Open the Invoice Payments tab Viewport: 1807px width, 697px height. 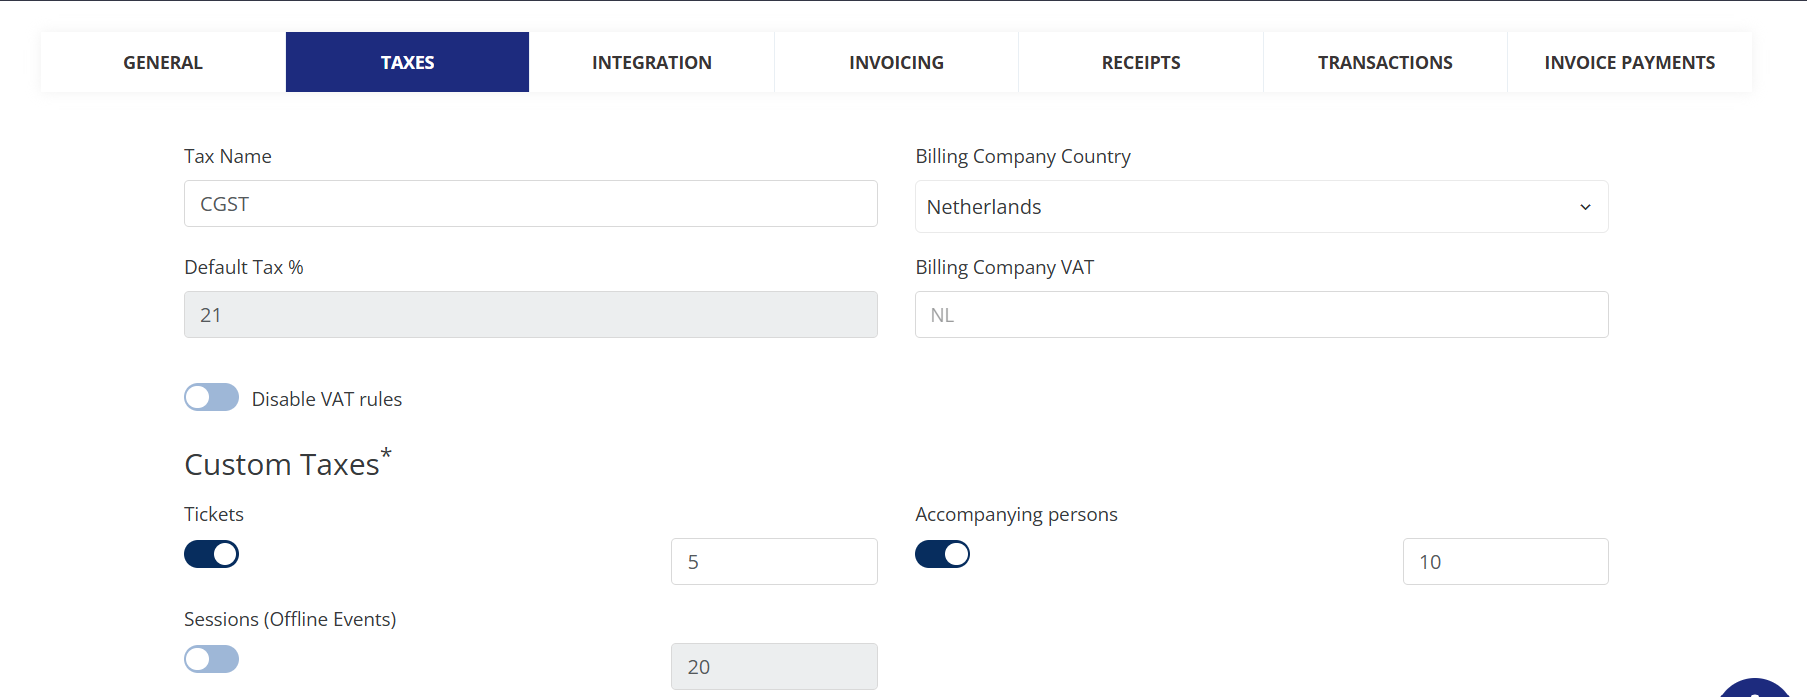(x=1629, y=62)
